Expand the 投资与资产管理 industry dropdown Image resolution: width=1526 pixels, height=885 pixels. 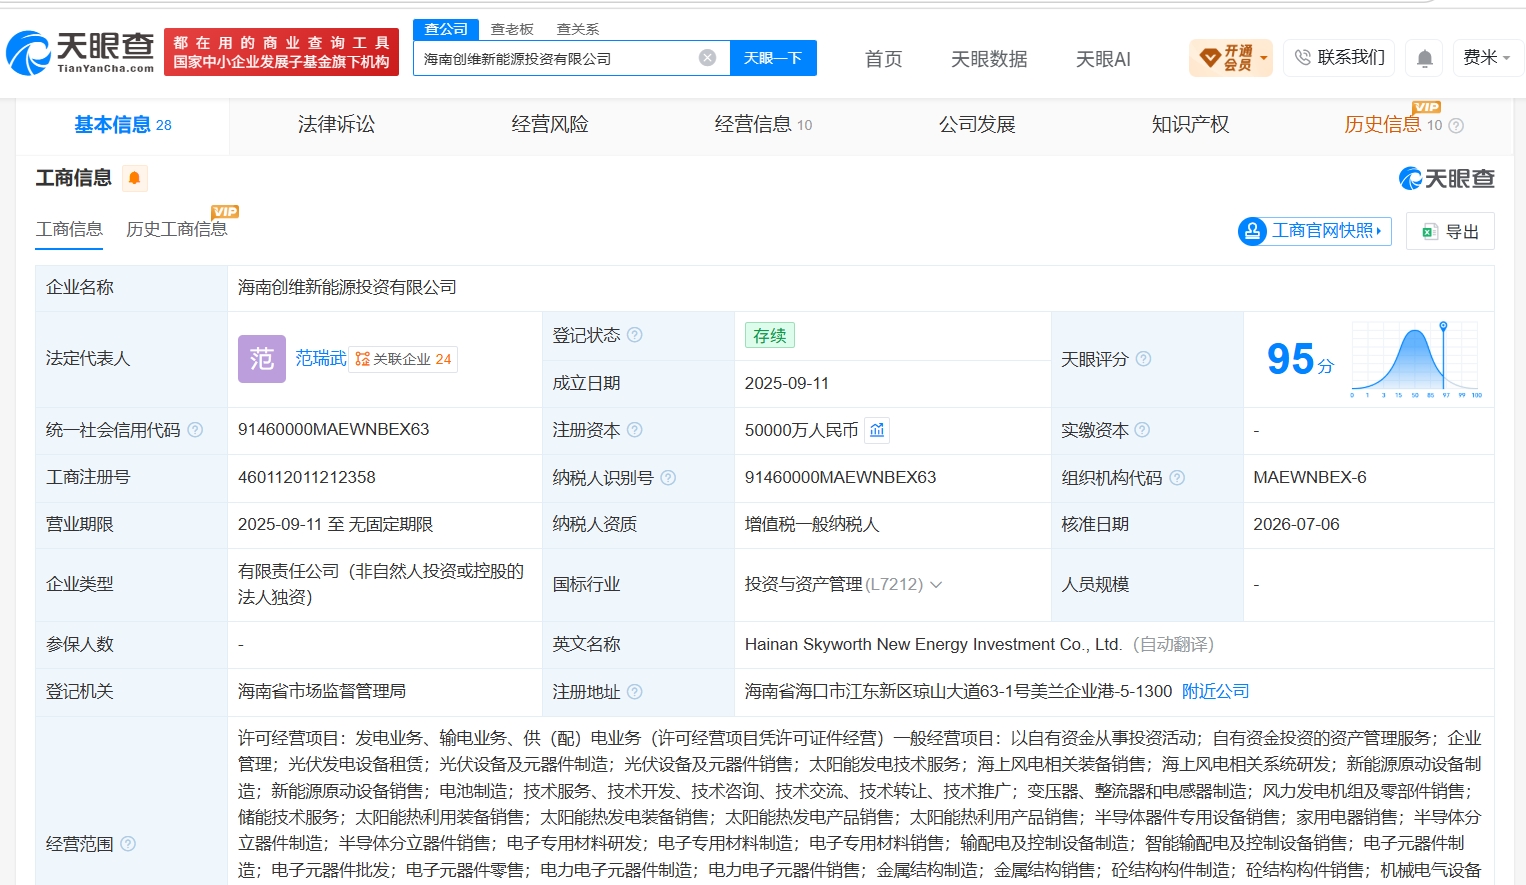tap(936, 584)
